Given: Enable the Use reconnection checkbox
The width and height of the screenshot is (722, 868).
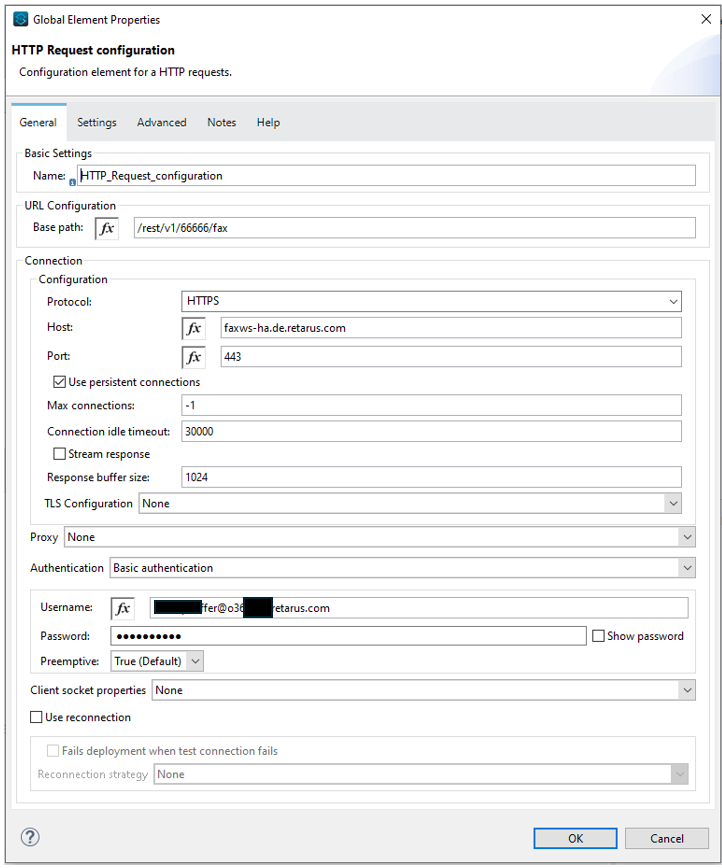Looking at the screenshot, I should 37,717.
